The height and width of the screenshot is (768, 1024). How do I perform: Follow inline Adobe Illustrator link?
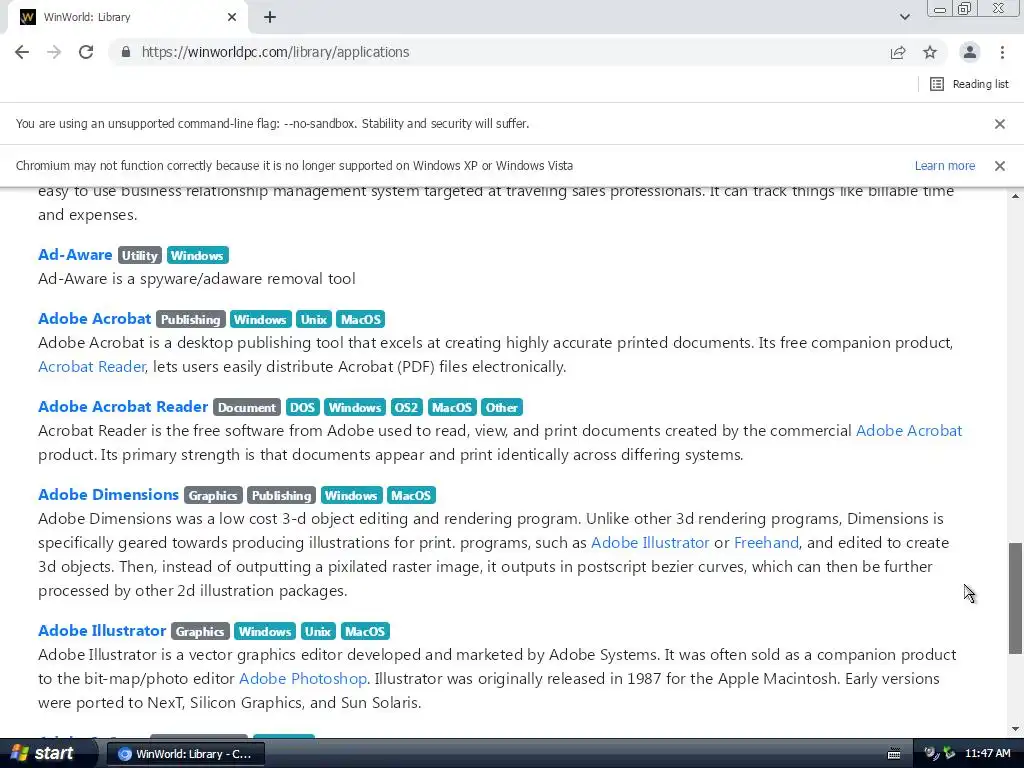click(x=650, y=543)
